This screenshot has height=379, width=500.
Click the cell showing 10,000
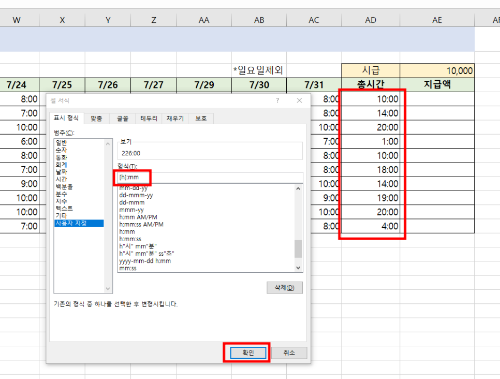click(437, 71)
